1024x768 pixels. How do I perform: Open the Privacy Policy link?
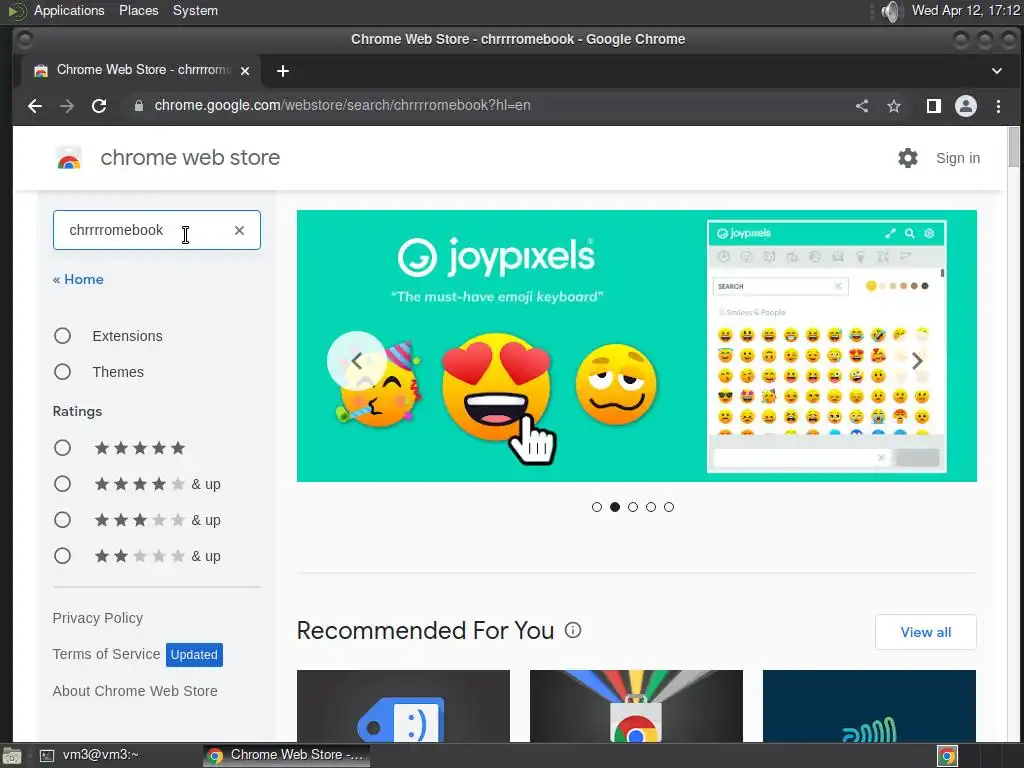coord(98,618)
